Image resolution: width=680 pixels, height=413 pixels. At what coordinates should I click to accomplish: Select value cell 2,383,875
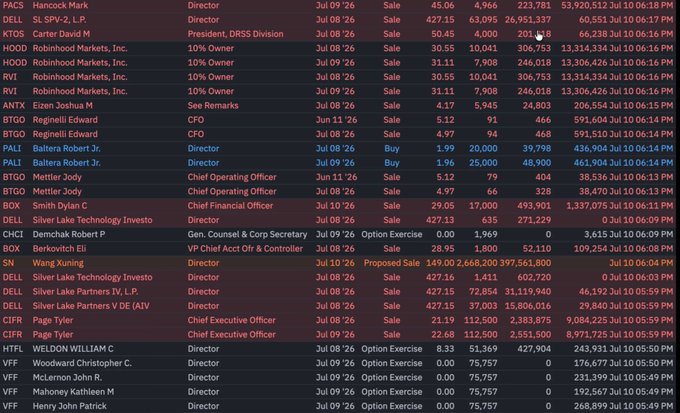click(x=530, y=320)
